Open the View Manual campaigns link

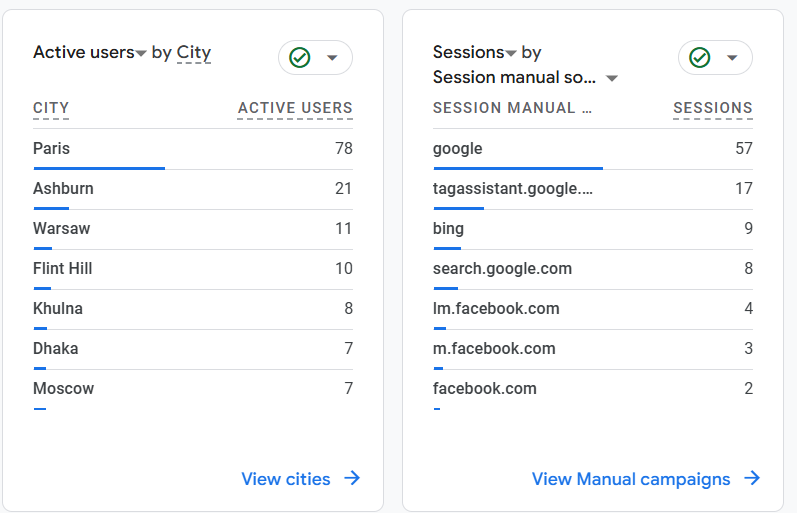click(x=631, y=479)
